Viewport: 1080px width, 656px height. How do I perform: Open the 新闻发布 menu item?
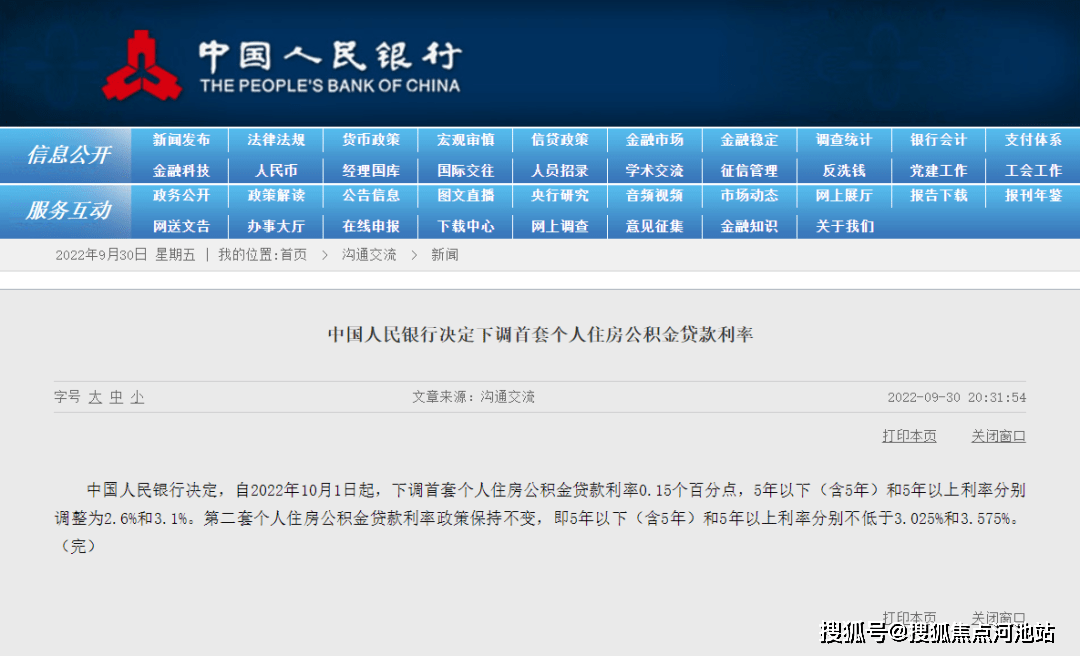(181, 140)
